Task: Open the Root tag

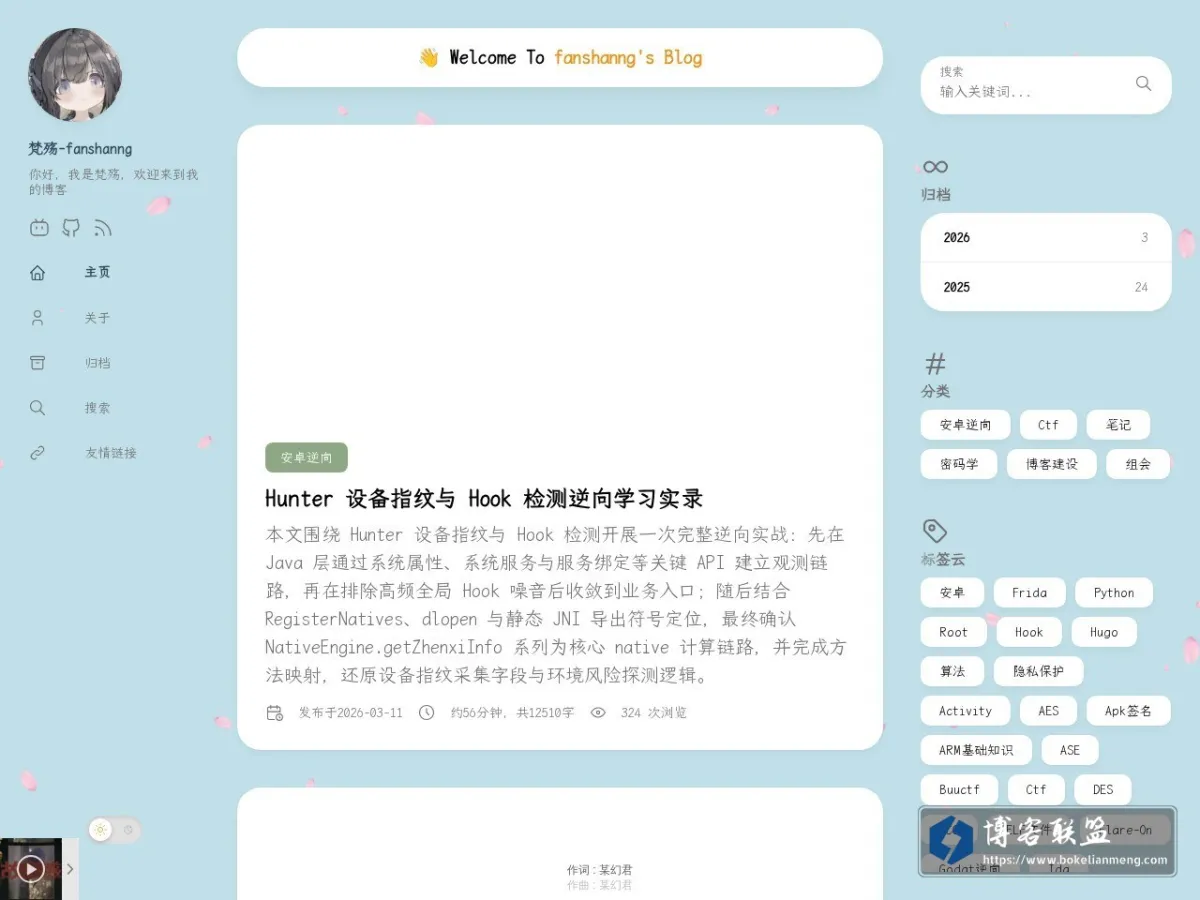Action: [953, 632]
